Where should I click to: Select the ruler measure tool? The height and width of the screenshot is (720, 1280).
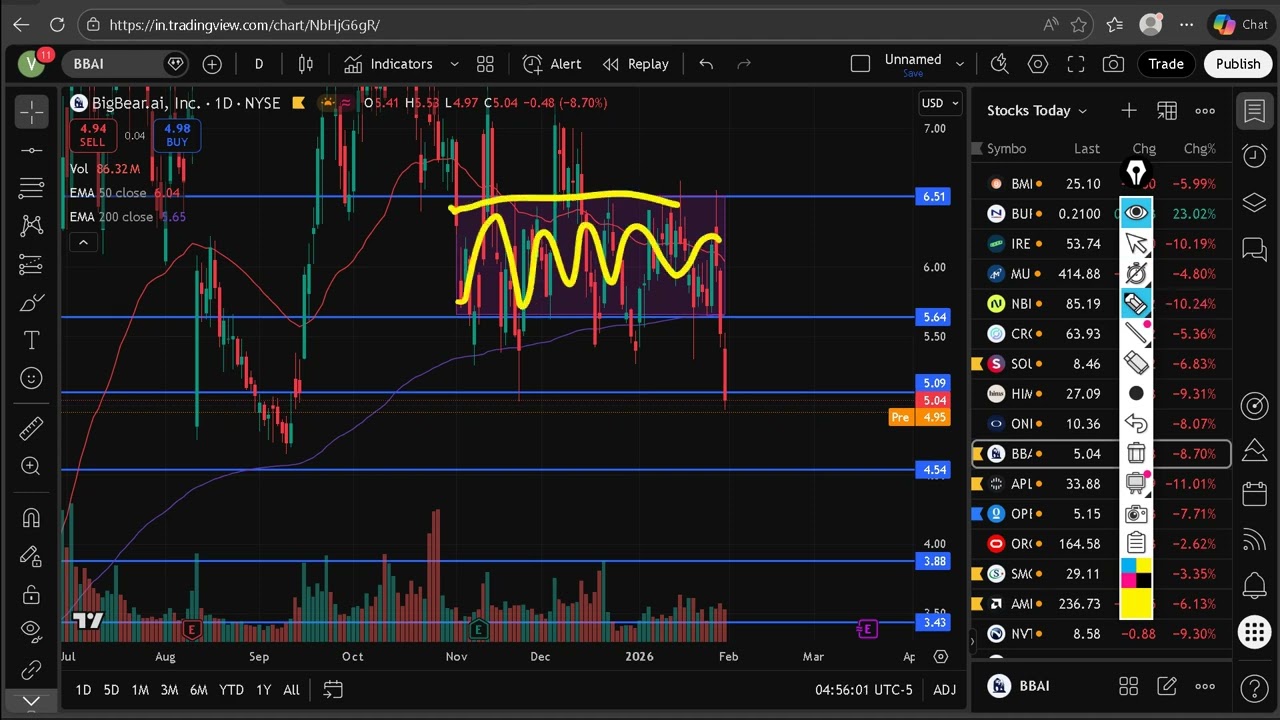(x=31, y=428)
